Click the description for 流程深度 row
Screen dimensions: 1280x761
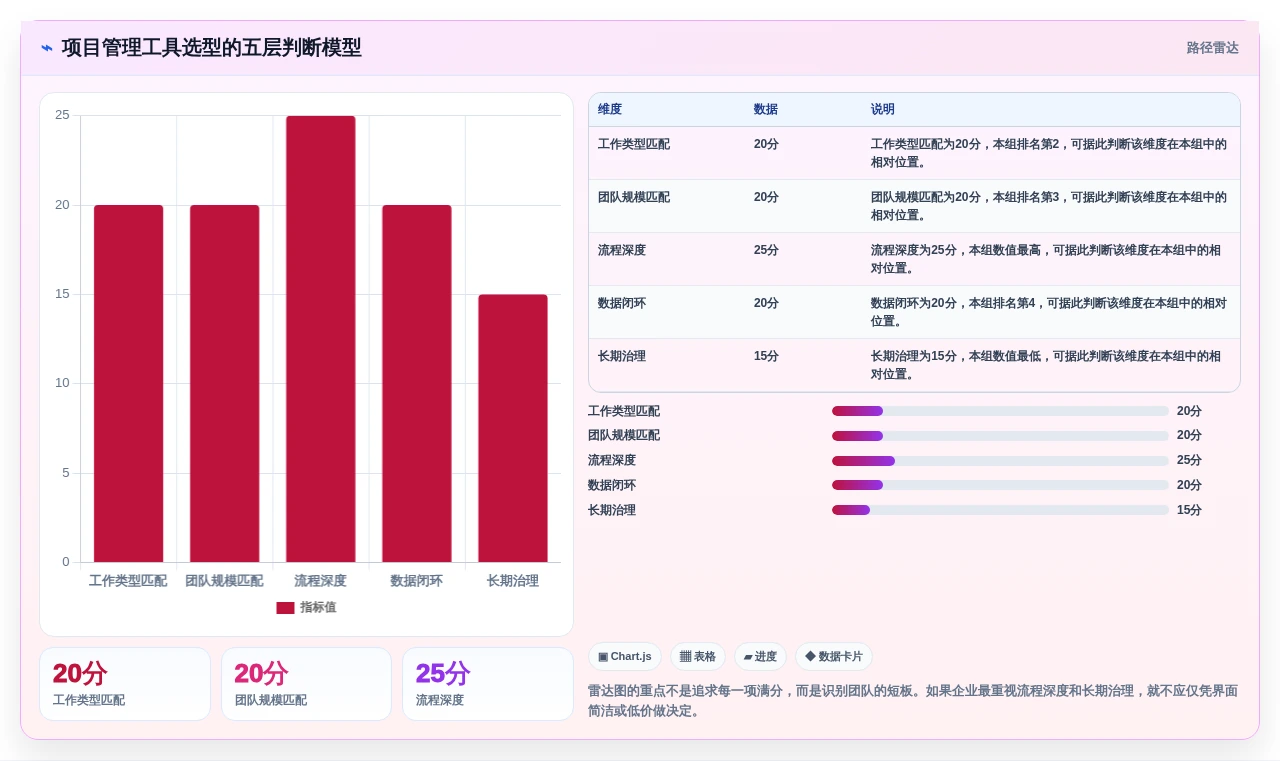(x=1046, y=259)
